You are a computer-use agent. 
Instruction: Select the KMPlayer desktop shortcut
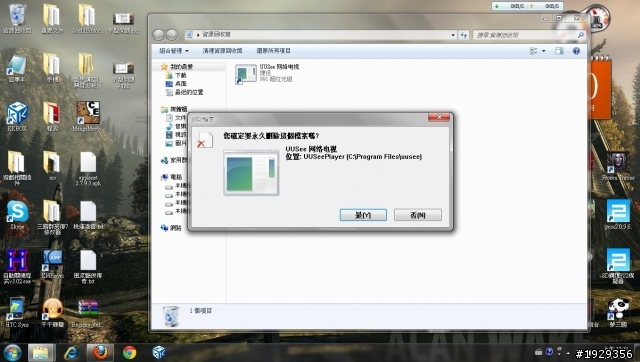pyautogui.click(x=52, y=263)
